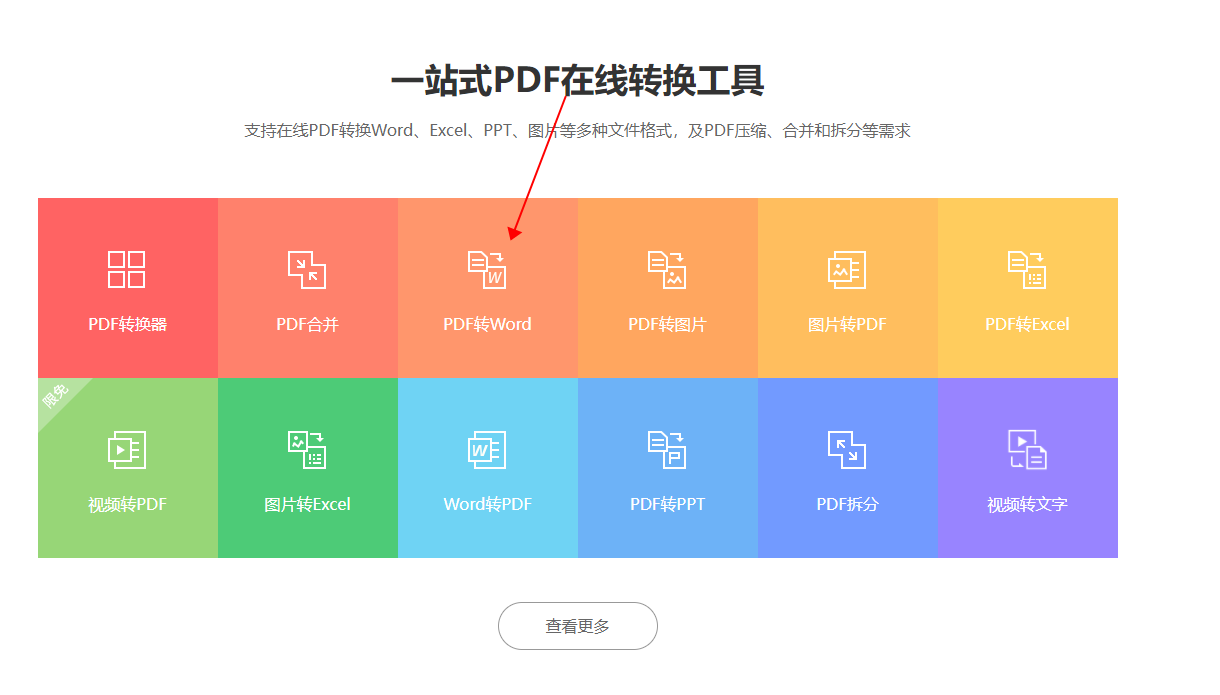This screenshot has width=1220, height=695.
Task: Click the 限免 corner badge
Action: [x=56, y=396]
